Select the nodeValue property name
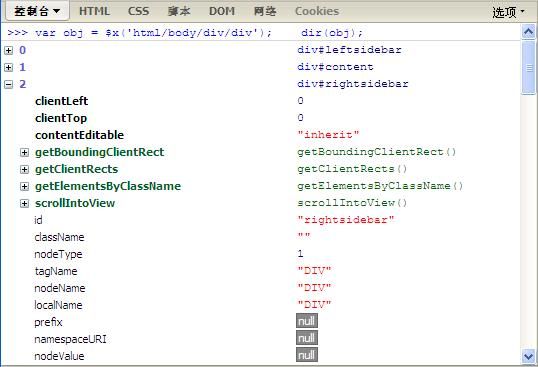Viewport: 538px width, 367px height. coord(59,356)
